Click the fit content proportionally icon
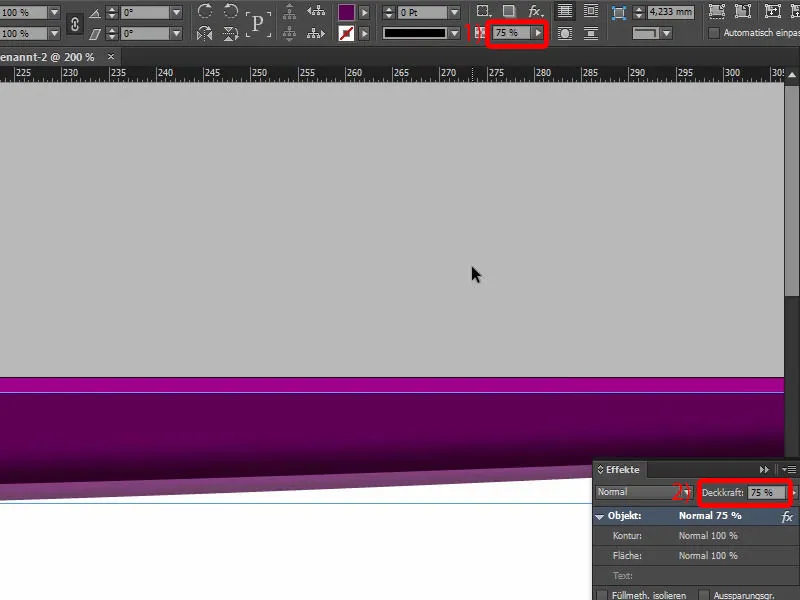The width and height of the screenshot is (800, 600). tap(743, 11)
